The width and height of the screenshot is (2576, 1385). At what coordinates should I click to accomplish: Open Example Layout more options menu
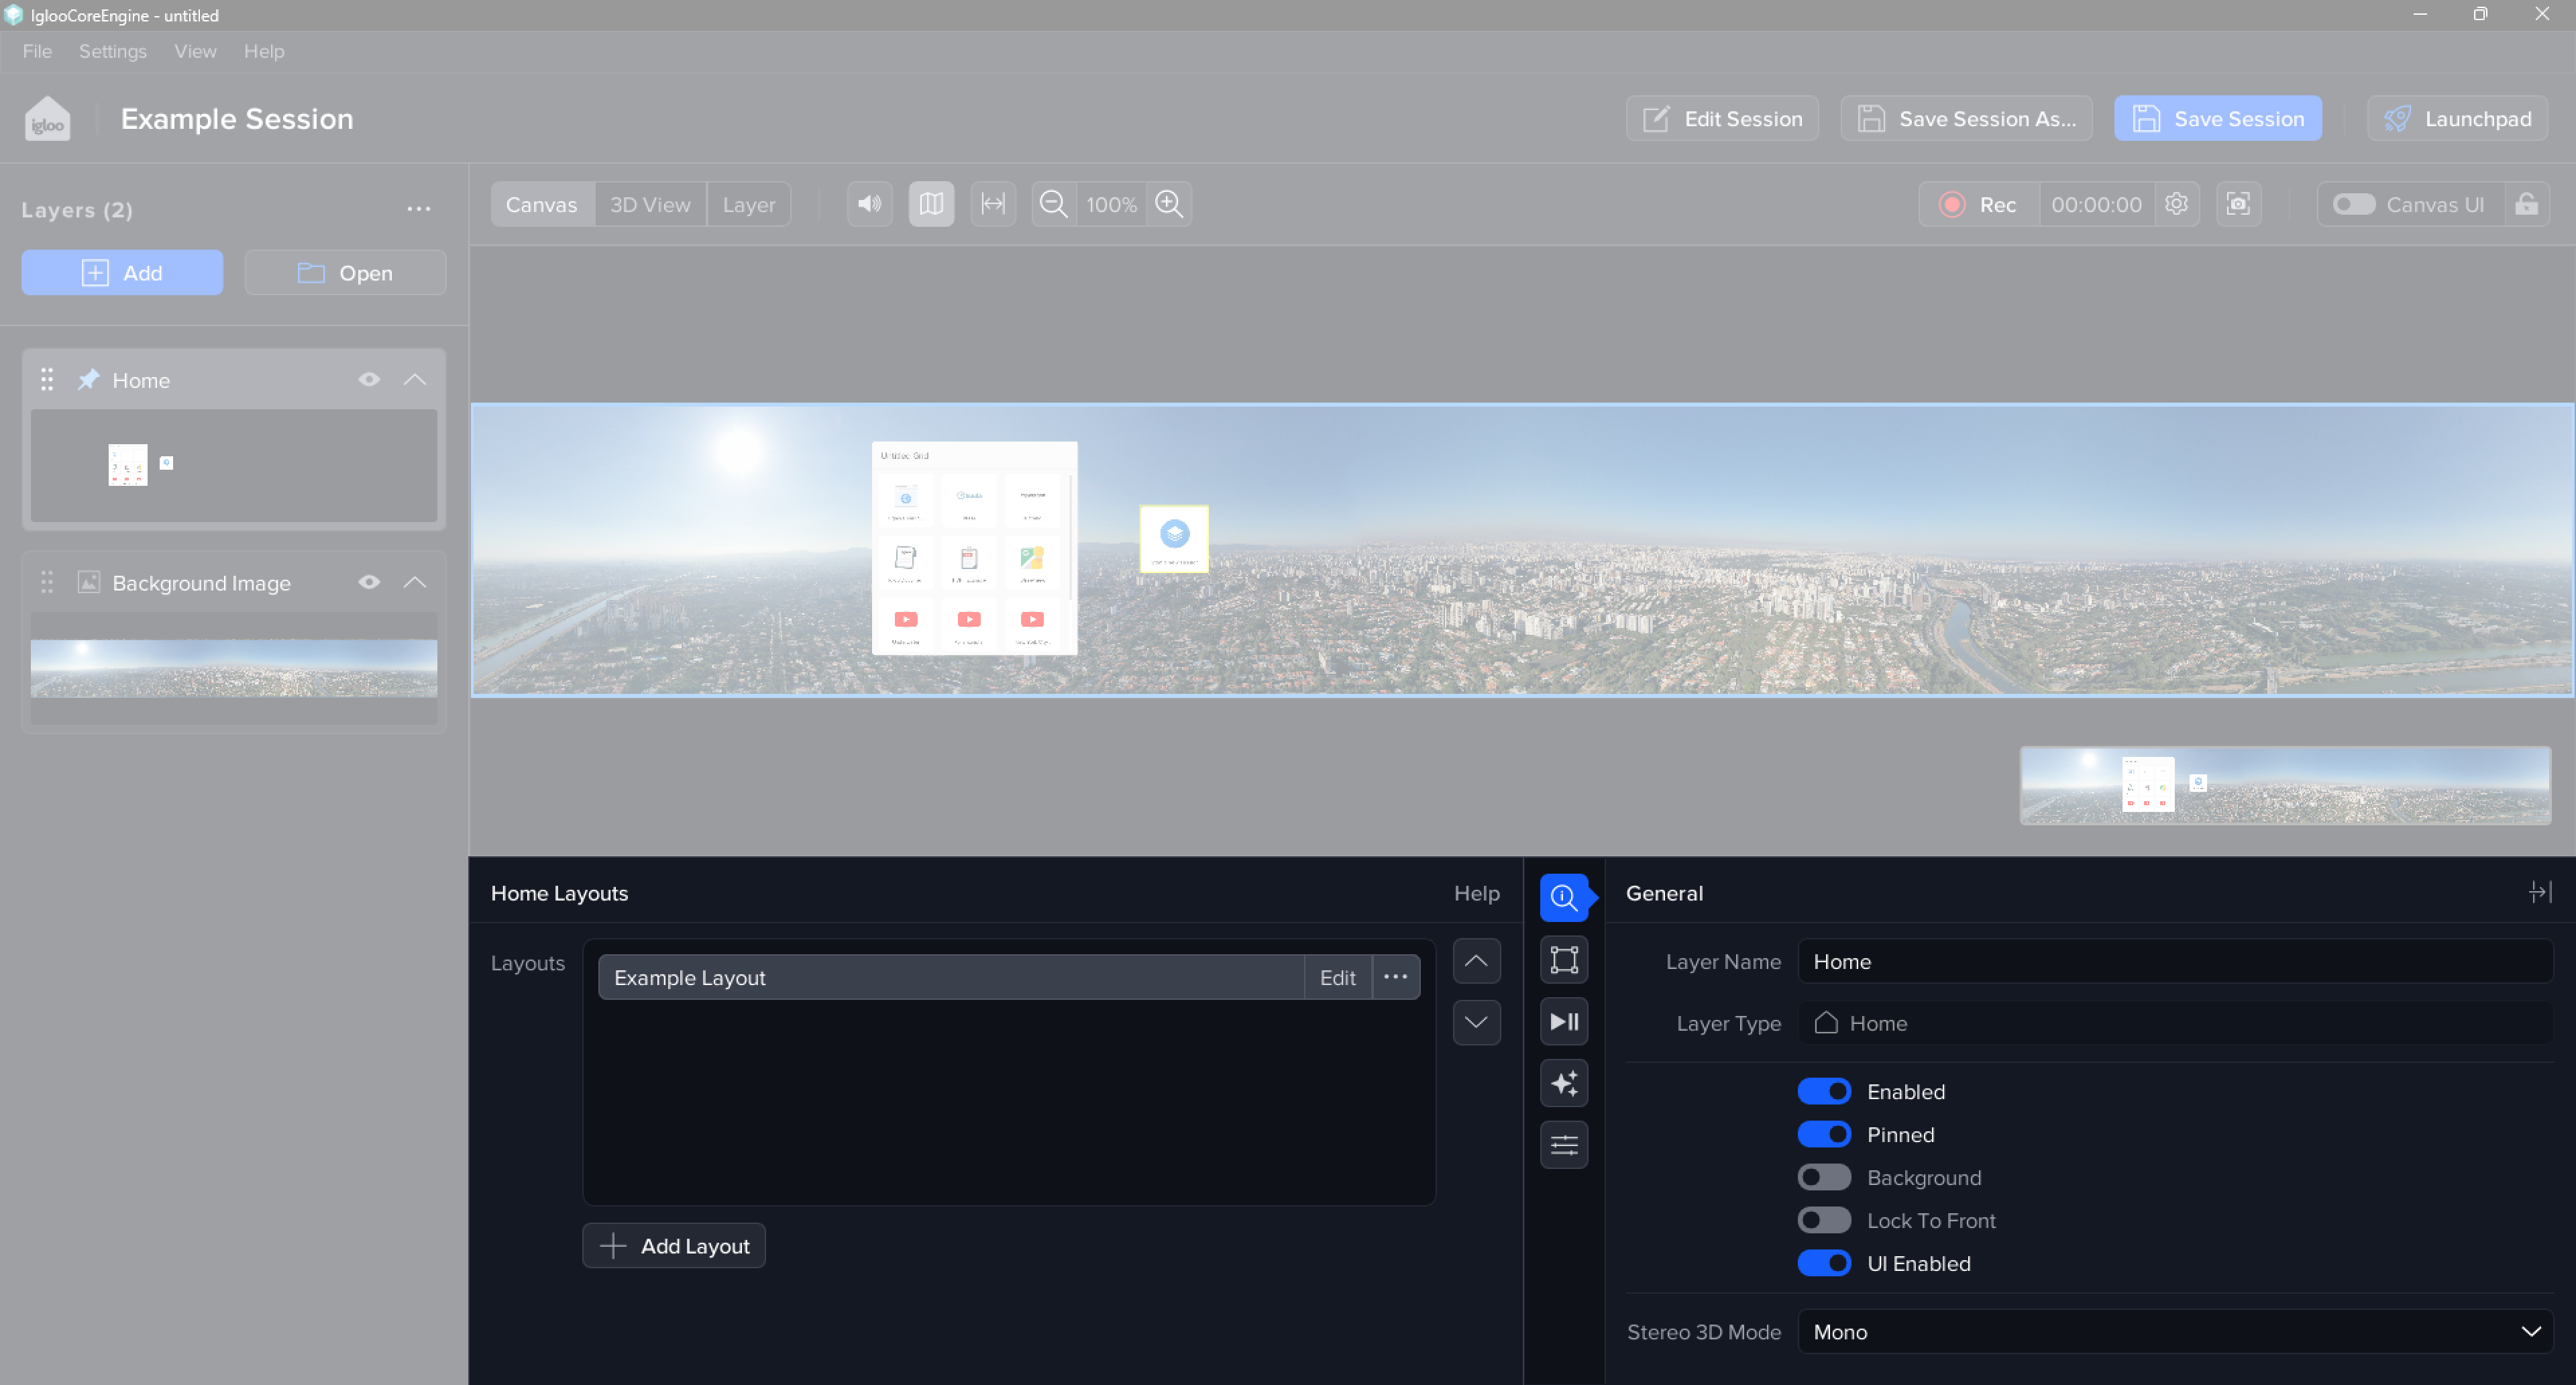click(1395, 977)
